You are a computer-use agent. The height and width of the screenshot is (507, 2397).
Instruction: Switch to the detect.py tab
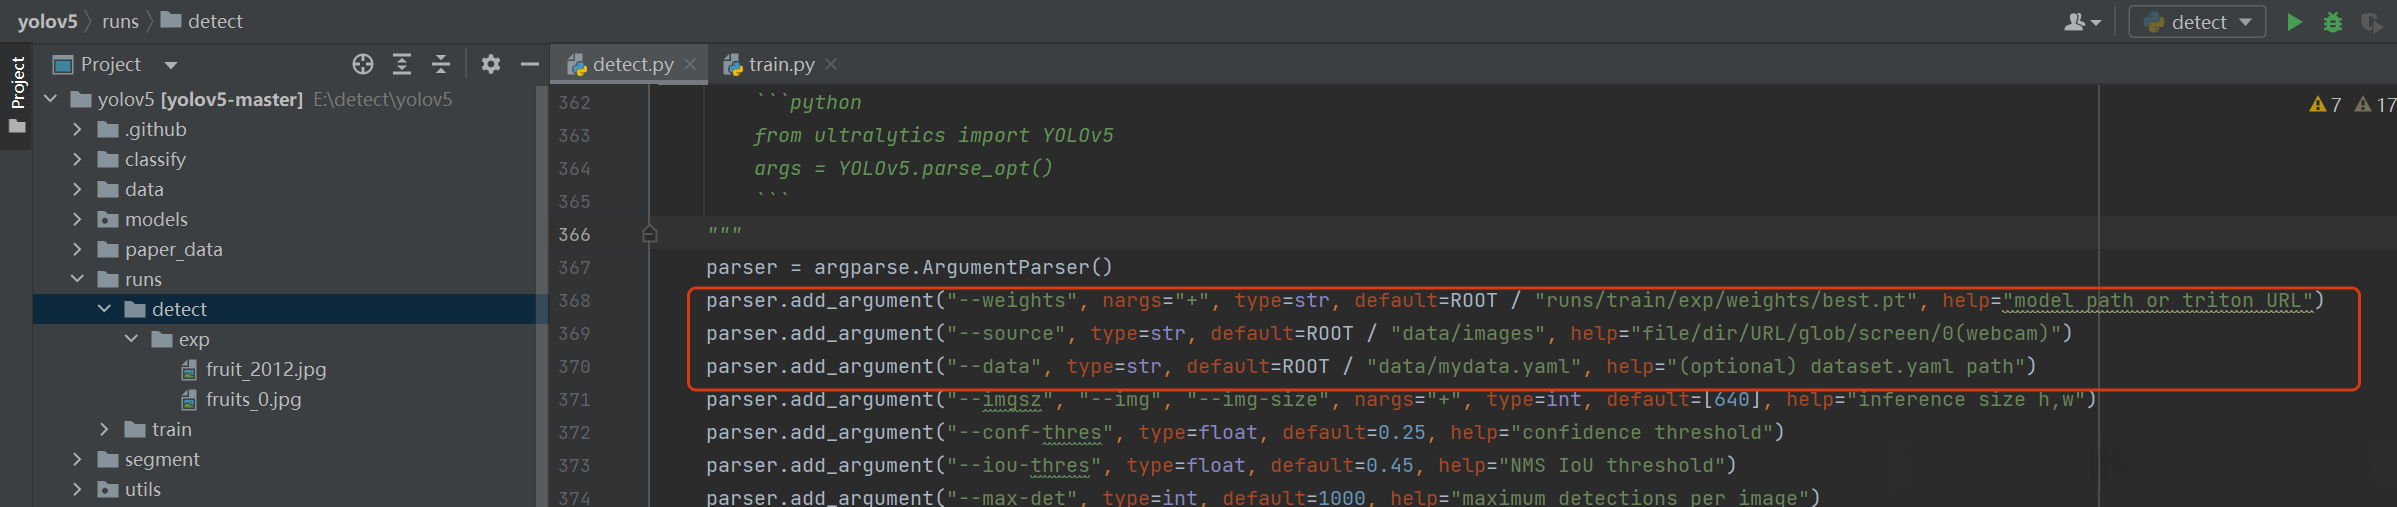tap(632, 64)
